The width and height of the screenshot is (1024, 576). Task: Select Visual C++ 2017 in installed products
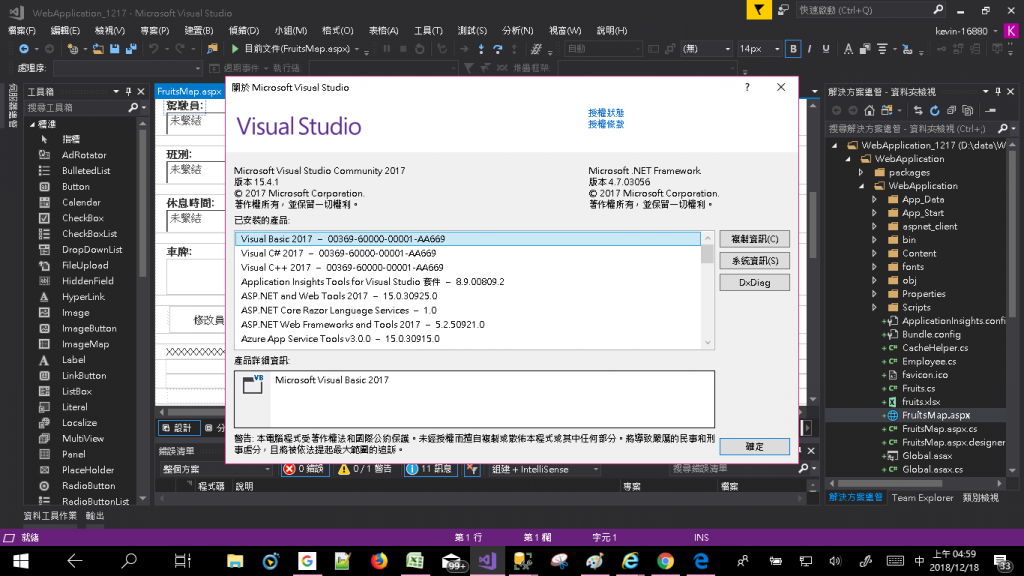pyautogui.click(x=467, y=268)
